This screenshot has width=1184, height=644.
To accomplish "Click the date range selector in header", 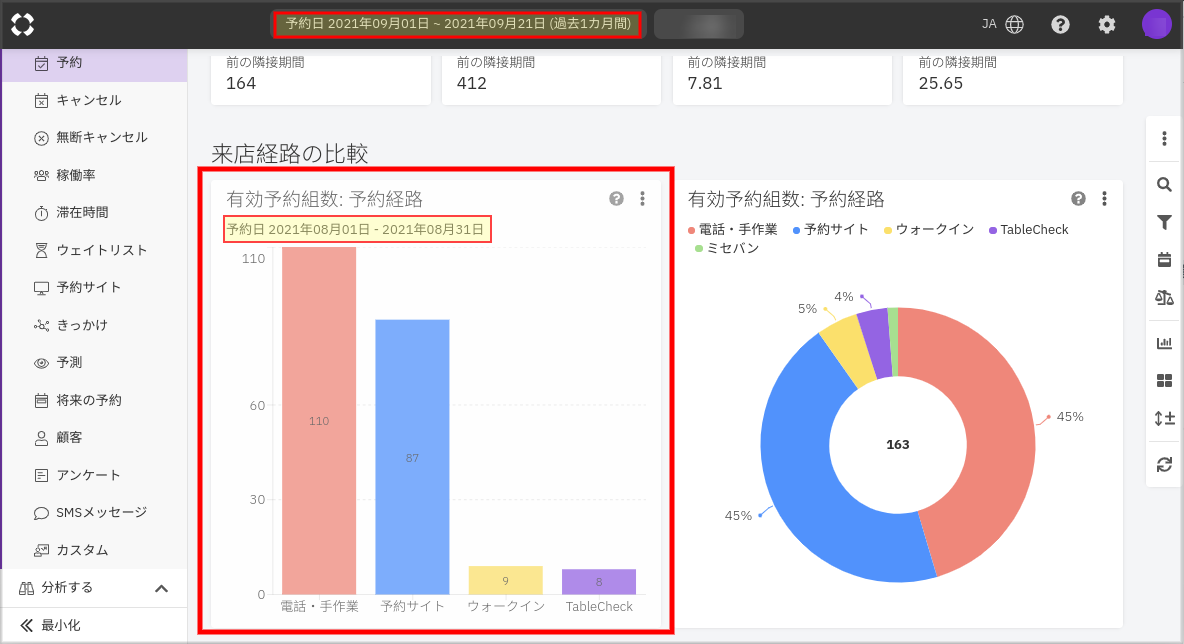I will 458,23.
